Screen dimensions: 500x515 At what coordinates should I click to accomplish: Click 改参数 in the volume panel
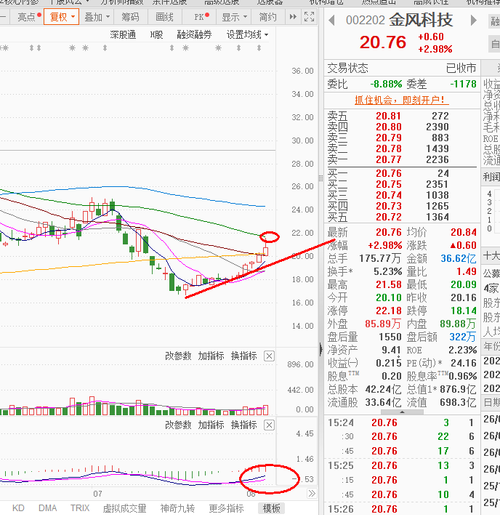[178, 356]
